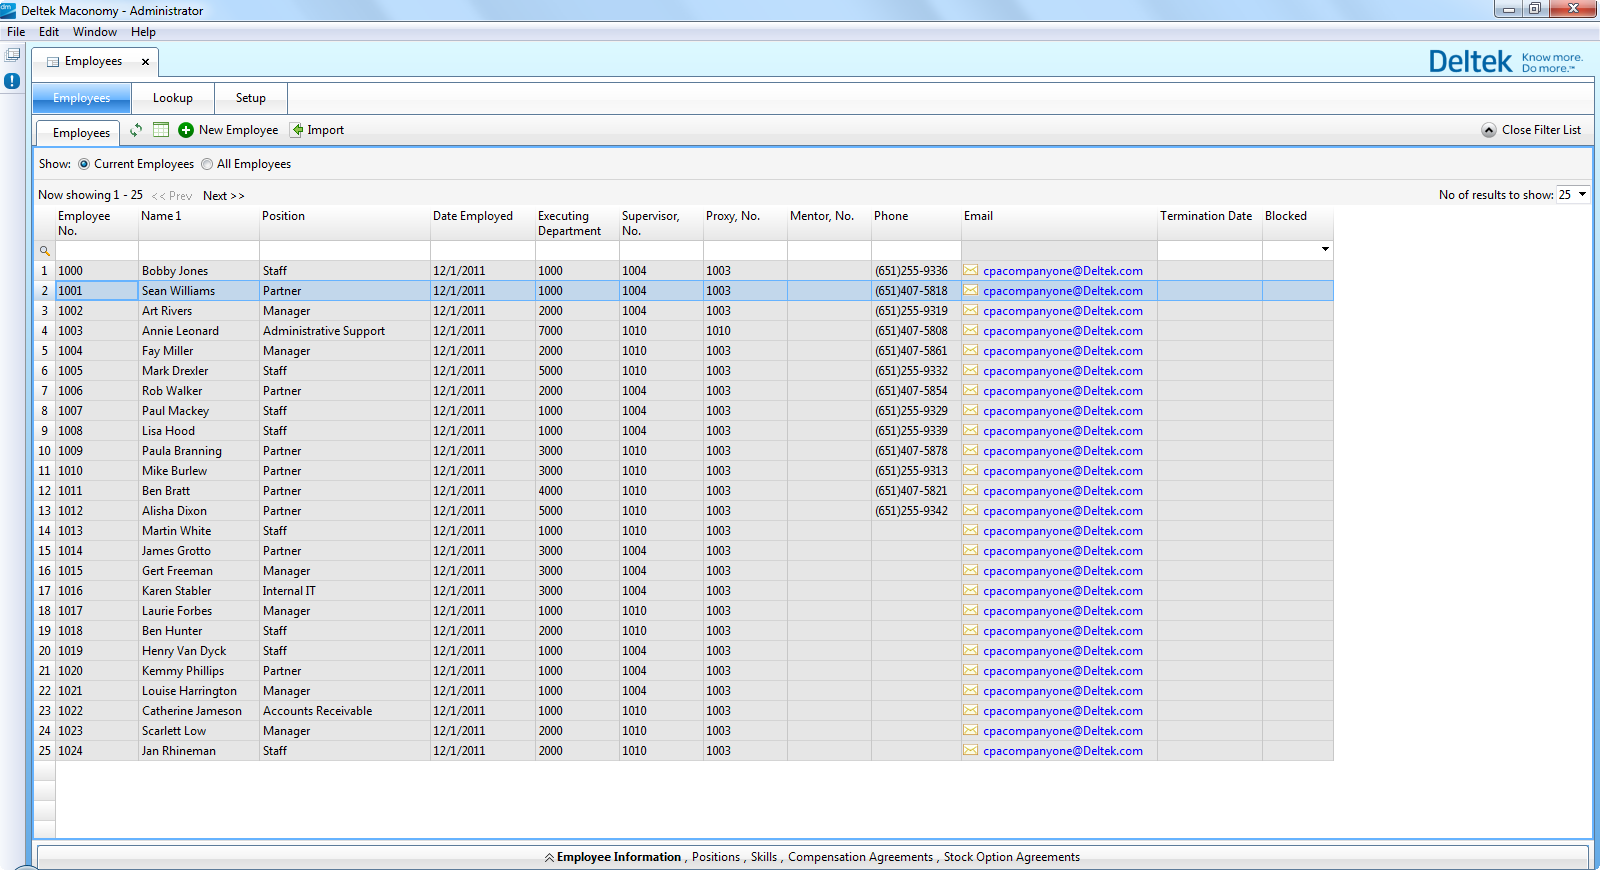Click the refresh icon in Employees toolbar
The image size is (1600, 870).
(135, 130)
